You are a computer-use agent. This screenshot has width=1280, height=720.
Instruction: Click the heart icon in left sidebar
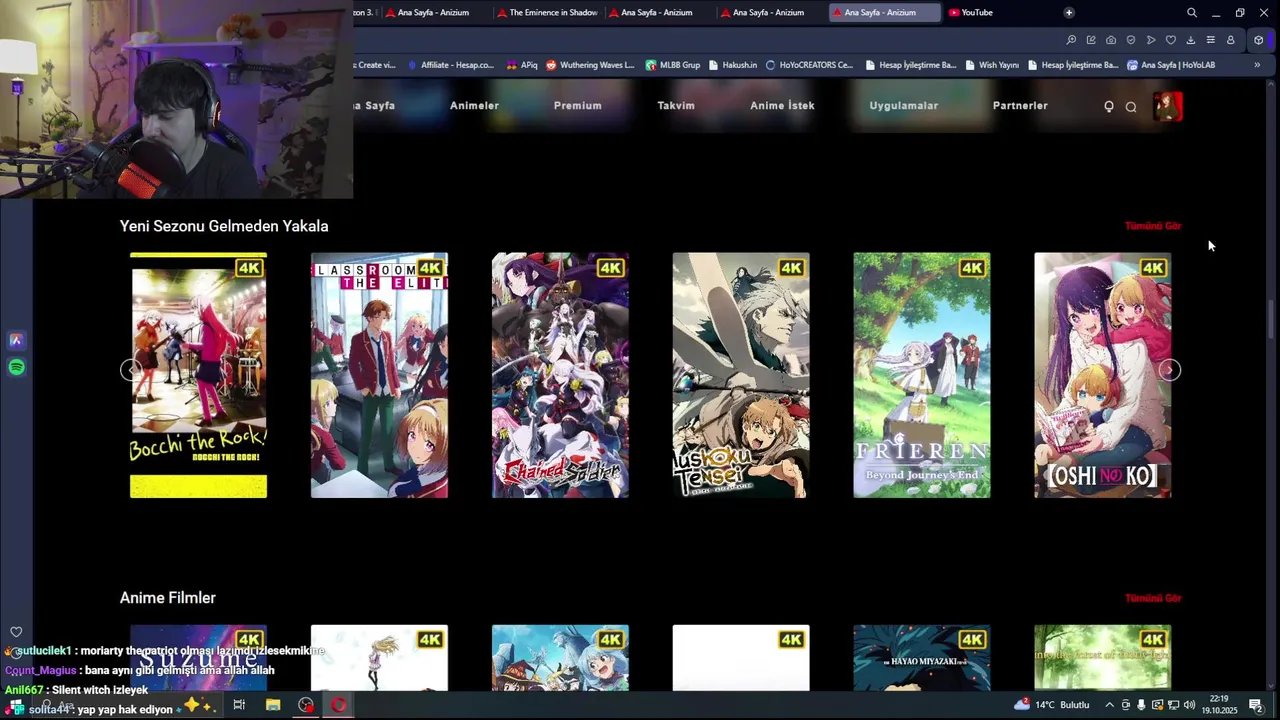16,632
